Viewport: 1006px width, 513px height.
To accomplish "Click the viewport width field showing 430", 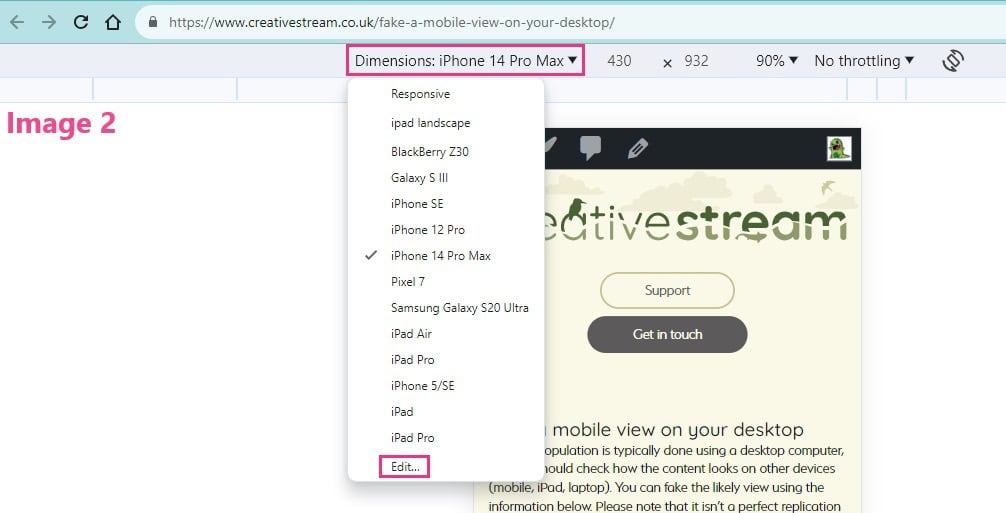I will [619, 61].
